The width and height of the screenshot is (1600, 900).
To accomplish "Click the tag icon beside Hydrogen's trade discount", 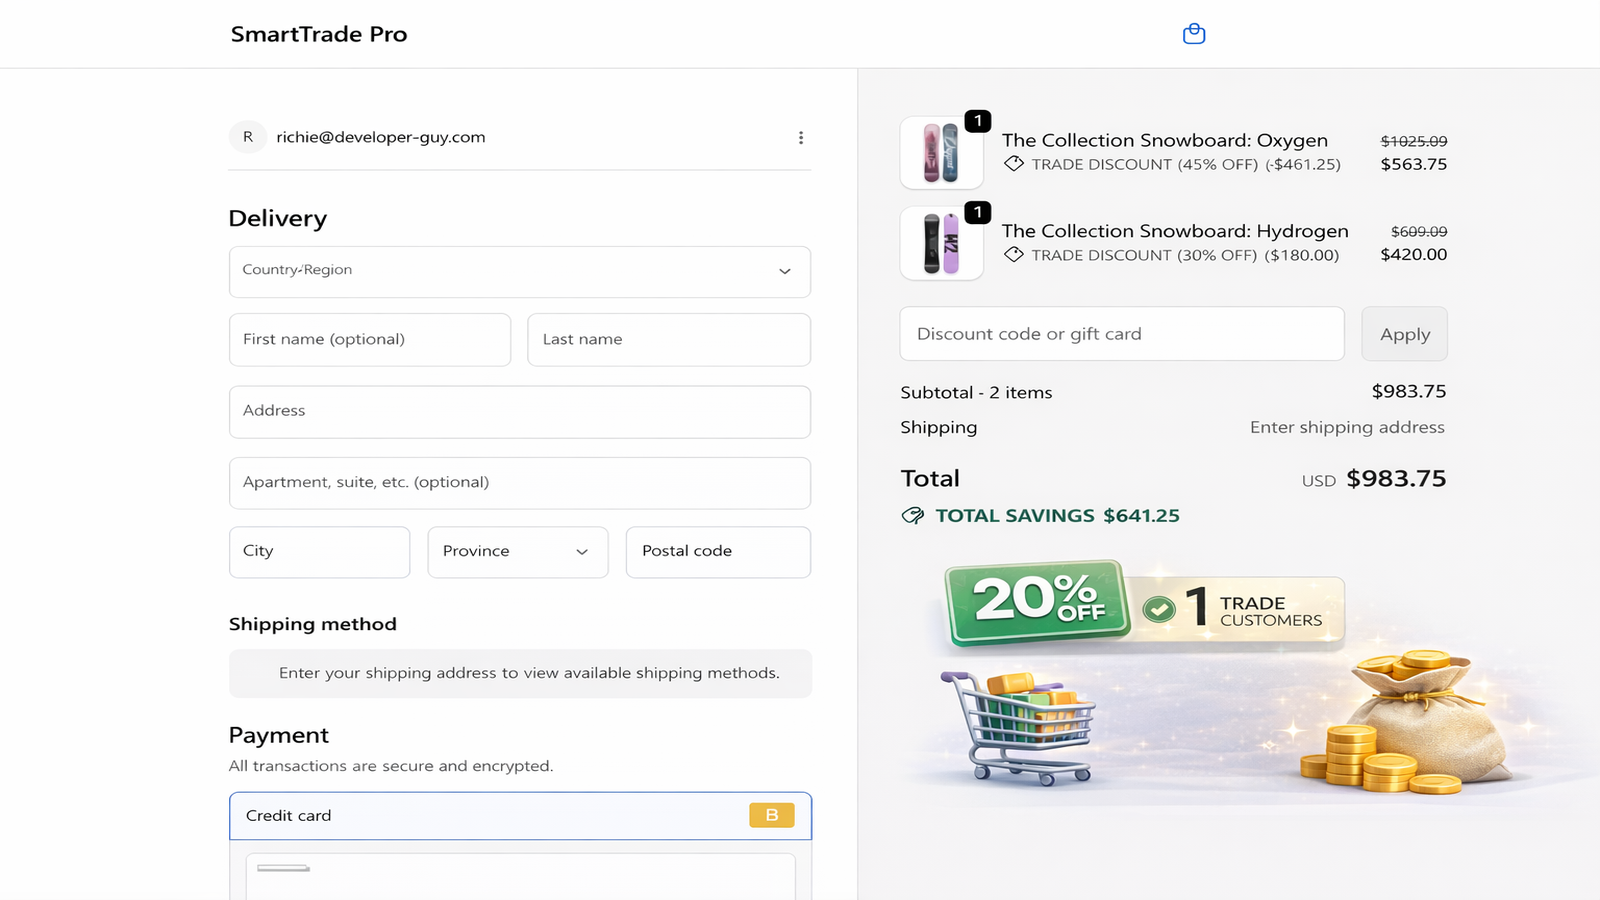I will click(1013, 255).
